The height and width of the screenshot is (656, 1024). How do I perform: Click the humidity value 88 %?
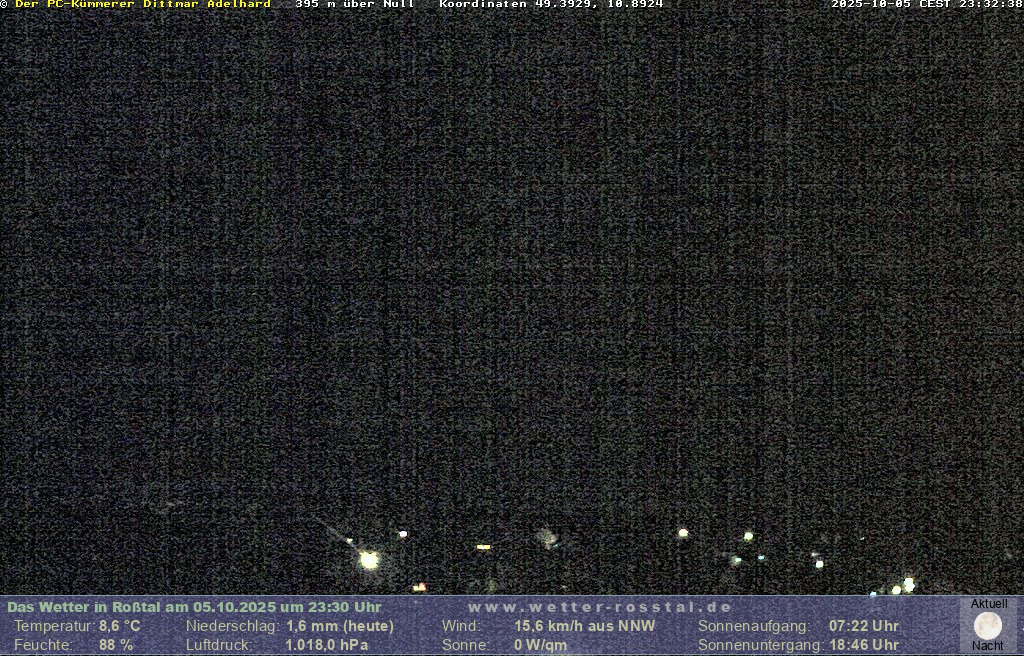click(116, 645)
